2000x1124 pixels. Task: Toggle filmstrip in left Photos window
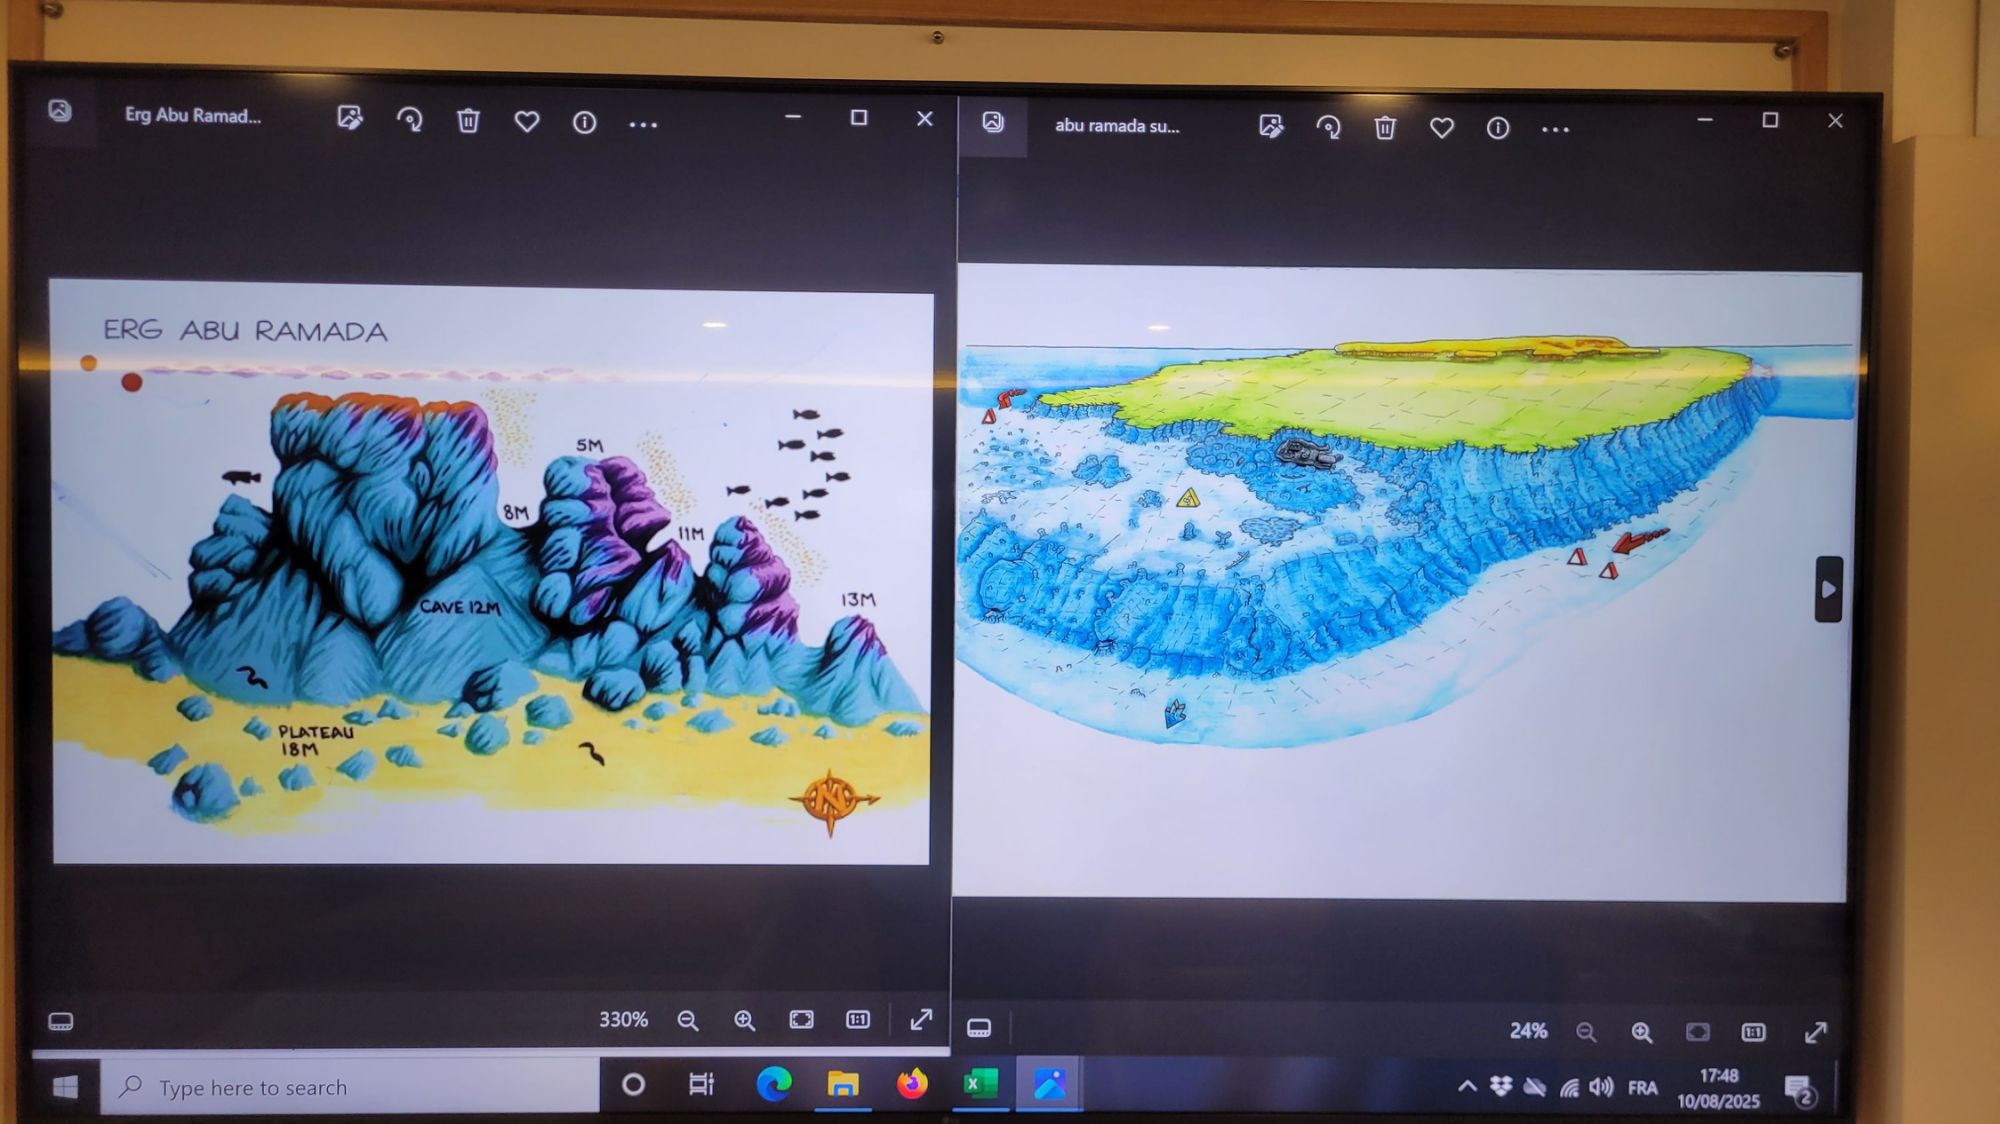pos(61,1021)
